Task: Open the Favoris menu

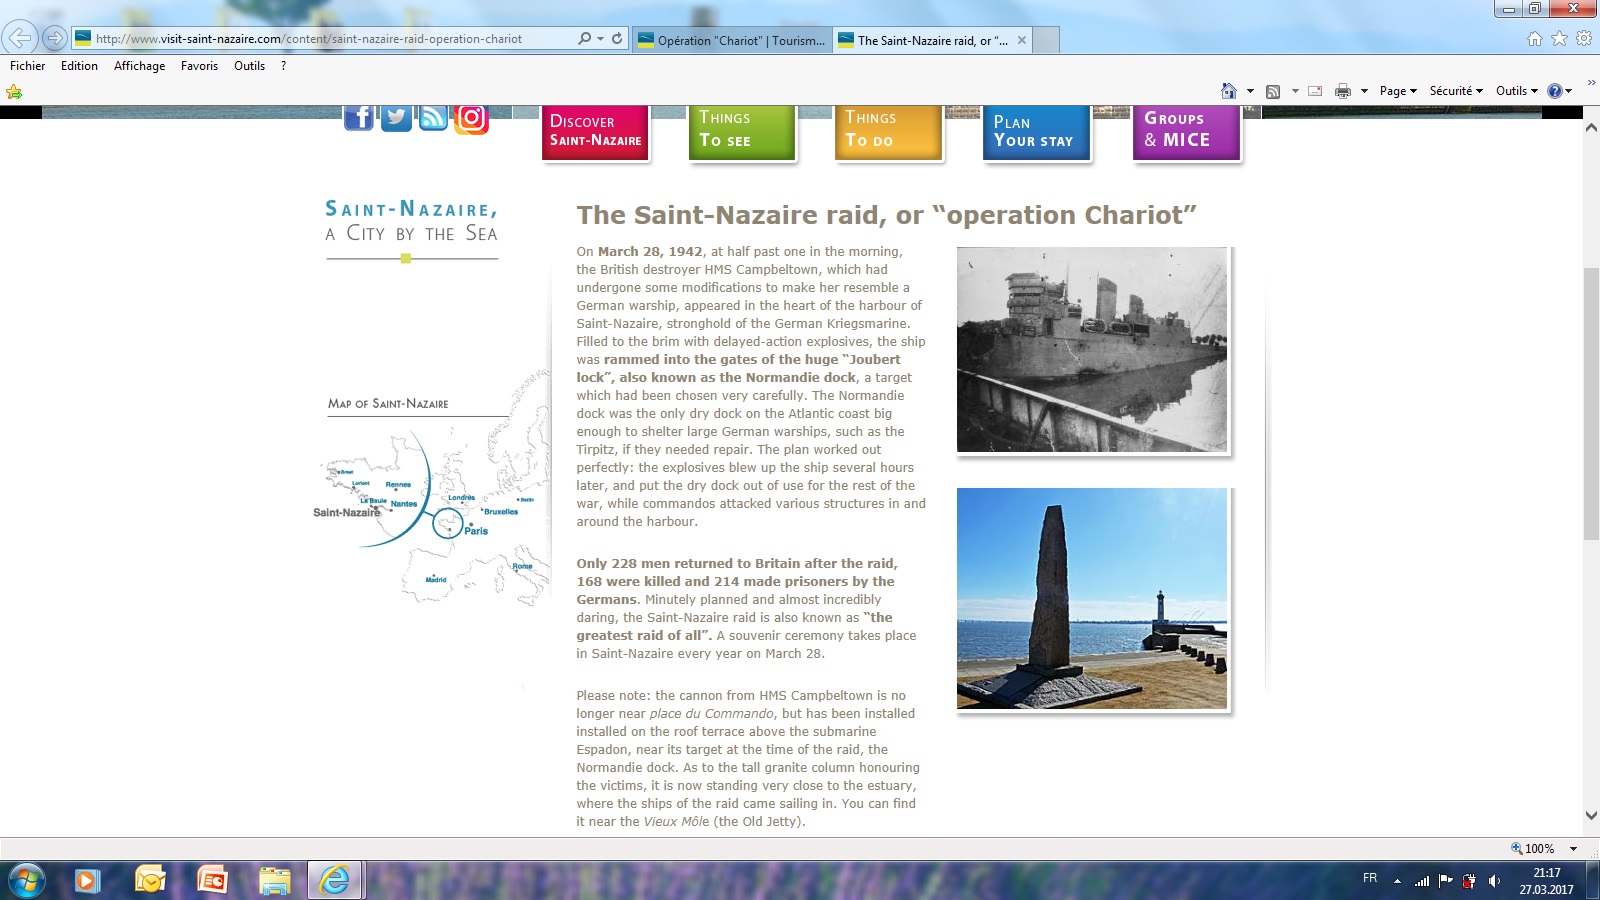Action: coord(199,66)
